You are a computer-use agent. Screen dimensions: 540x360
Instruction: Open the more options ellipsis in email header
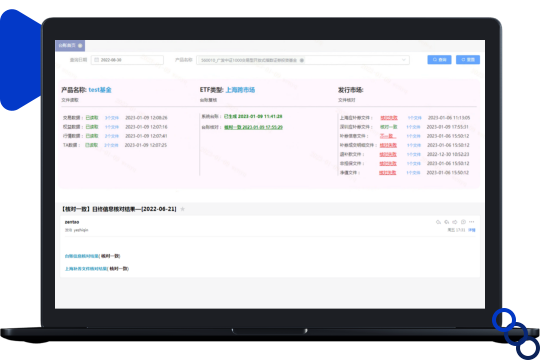coord(471,222)
